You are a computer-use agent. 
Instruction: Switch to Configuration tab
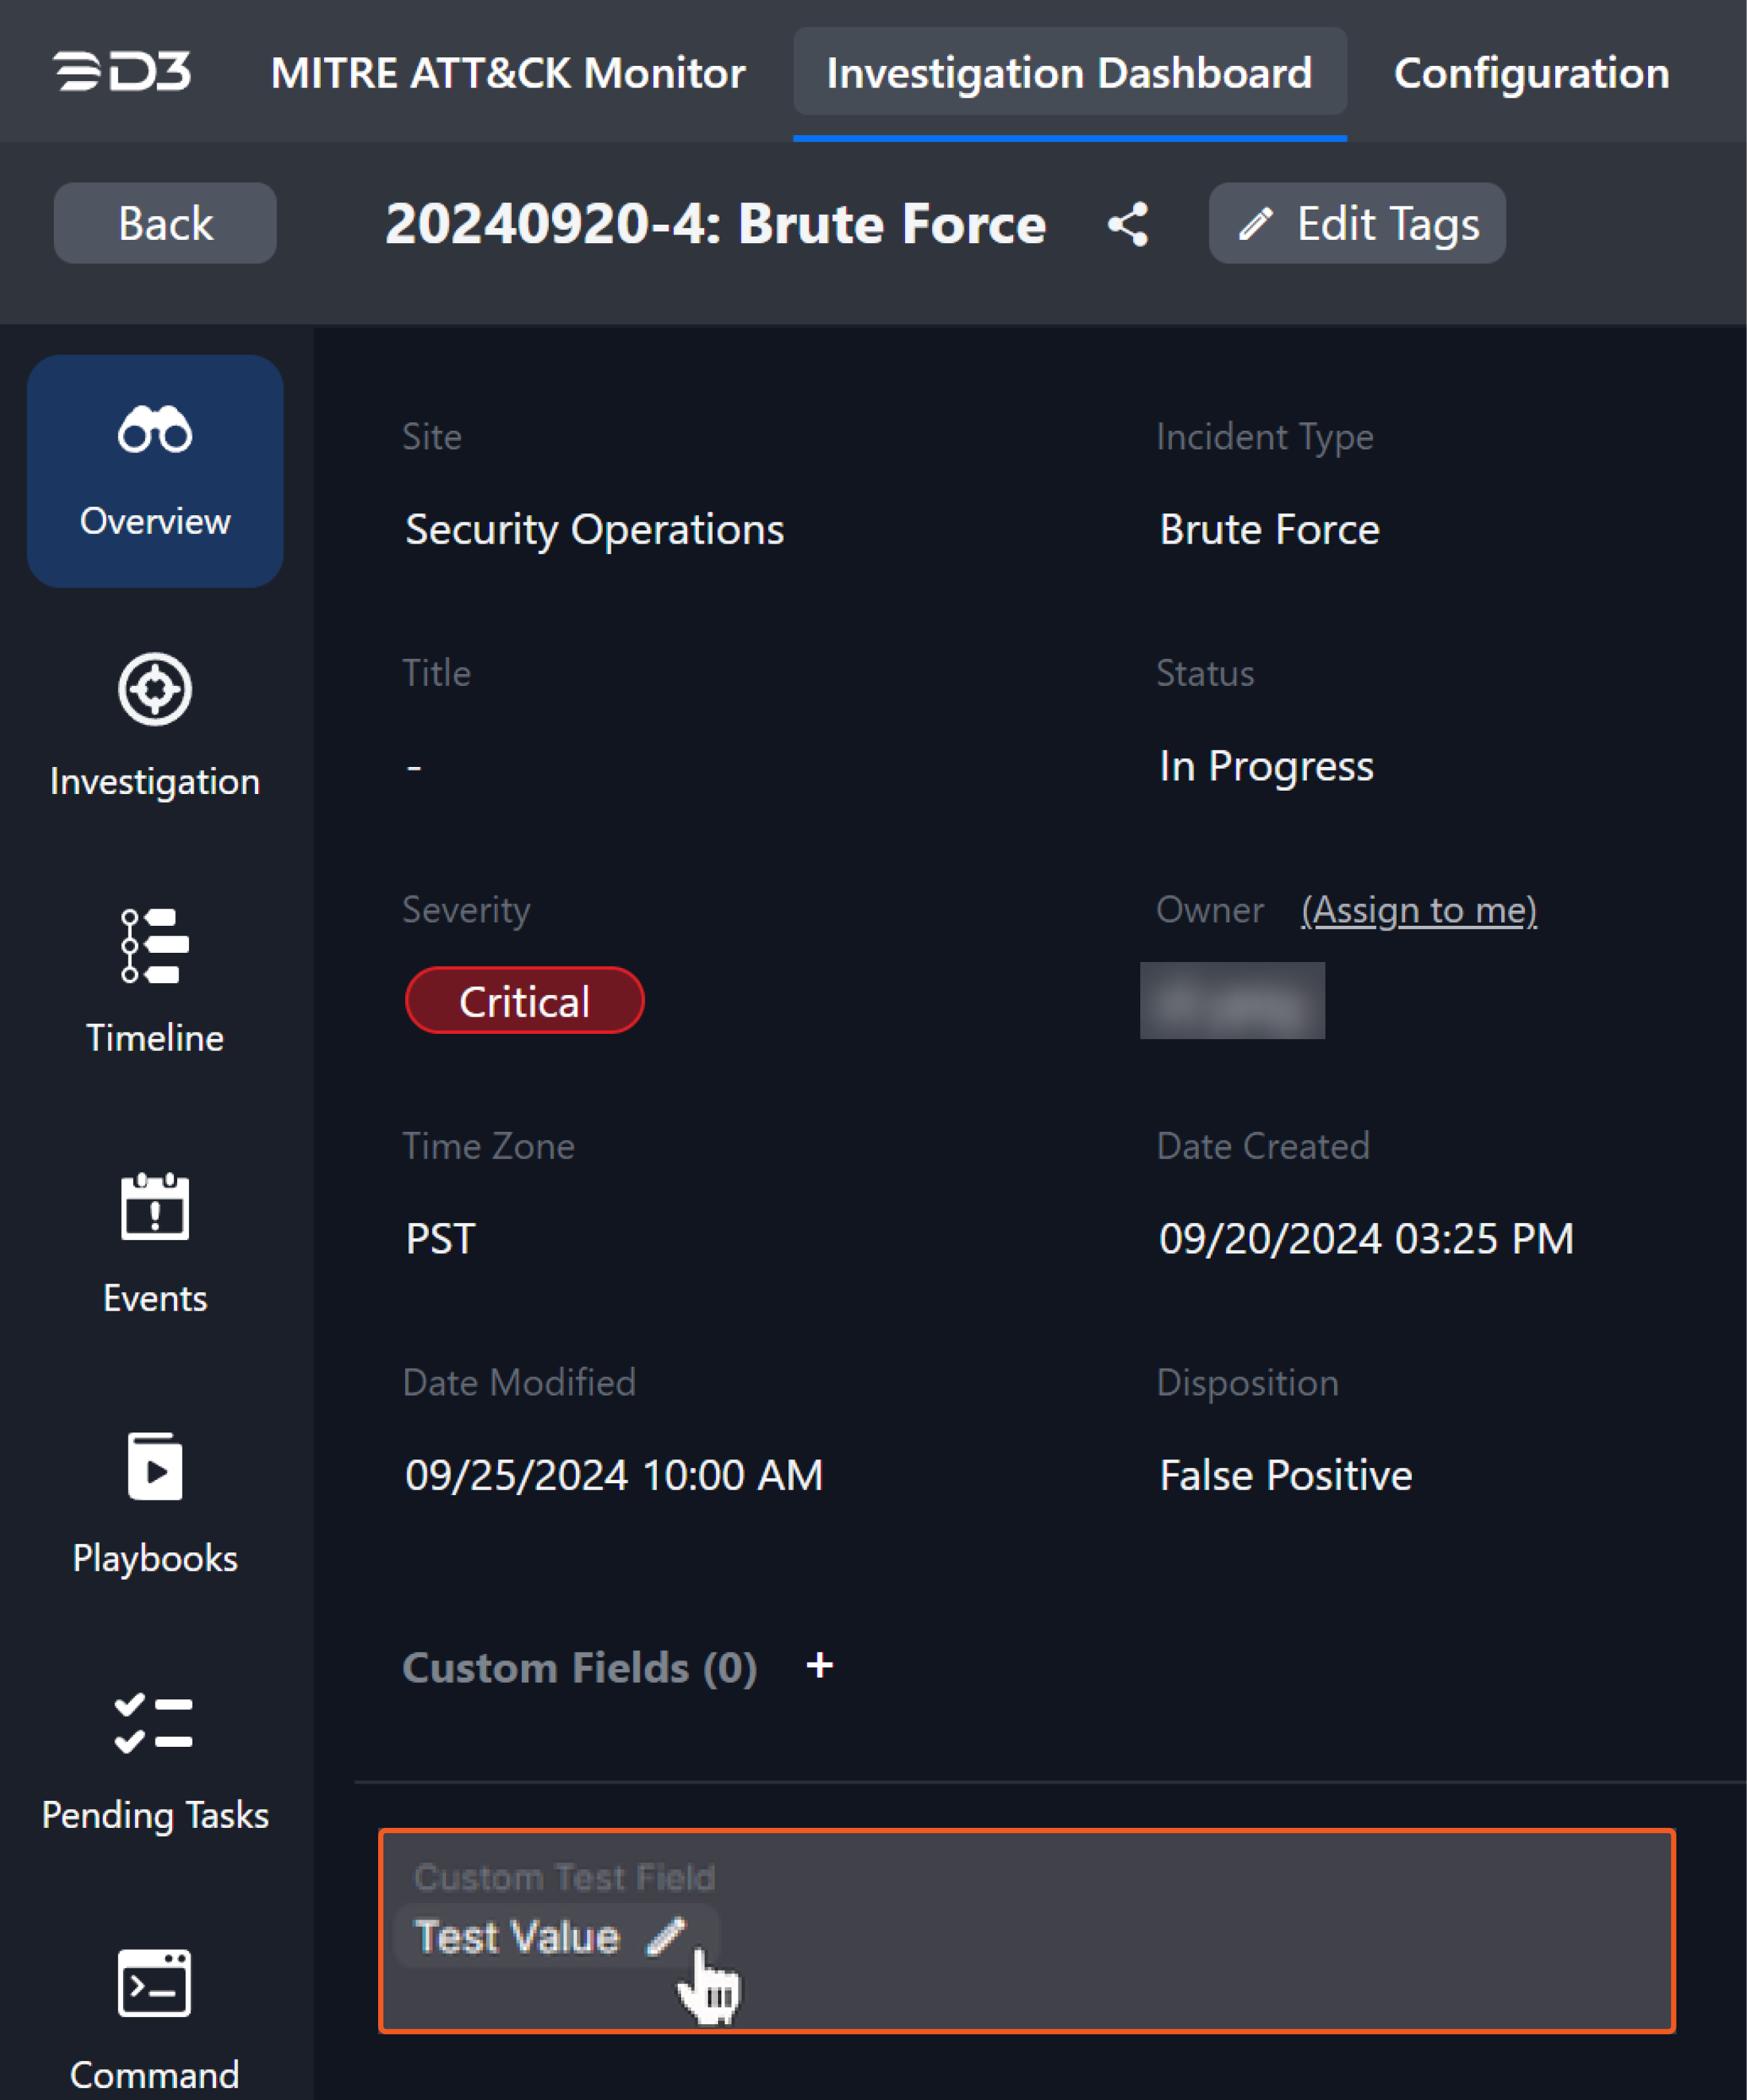coord(1531,73)
